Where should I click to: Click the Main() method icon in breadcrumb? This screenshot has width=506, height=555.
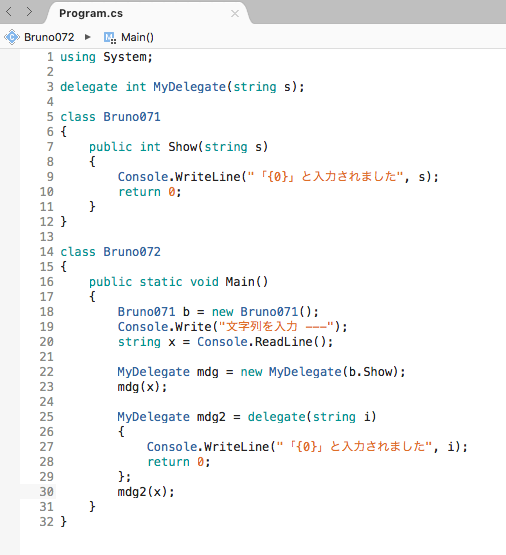pyautogui.click(x=110, y=38)
